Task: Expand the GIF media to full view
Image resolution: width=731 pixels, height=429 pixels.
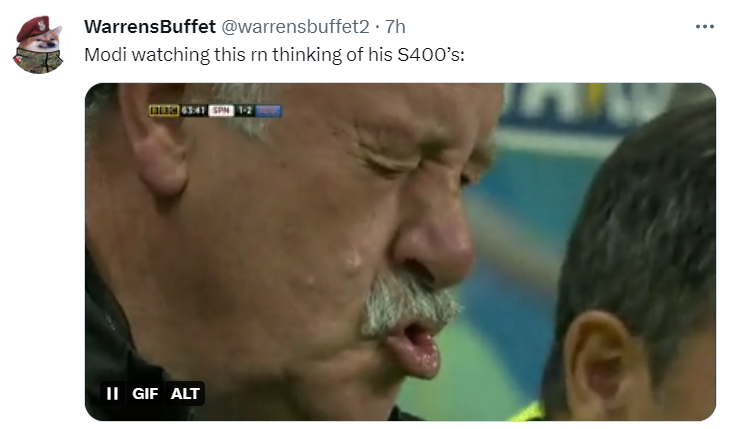Action: point(400,252)
